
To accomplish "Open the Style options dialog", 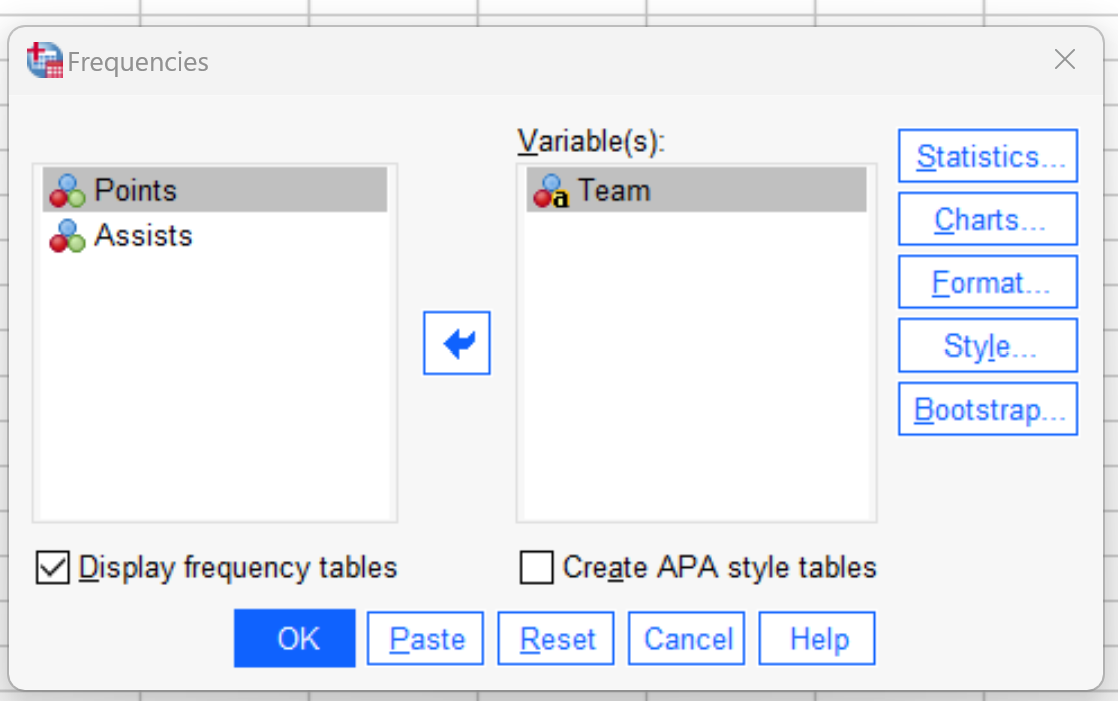I will tap(987, 345).
